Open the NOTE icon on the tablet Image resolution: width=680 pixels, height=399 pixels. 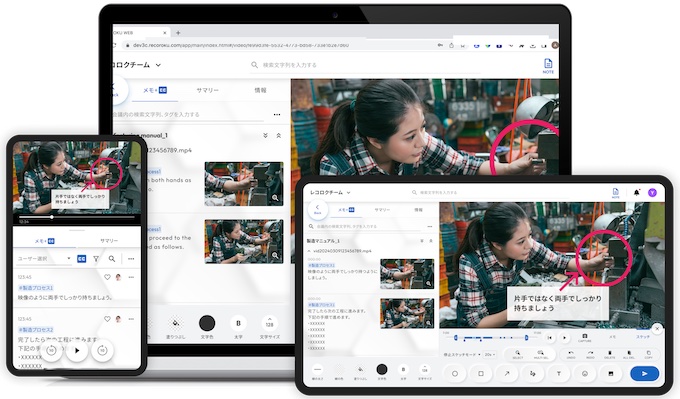tap(615, 193)
